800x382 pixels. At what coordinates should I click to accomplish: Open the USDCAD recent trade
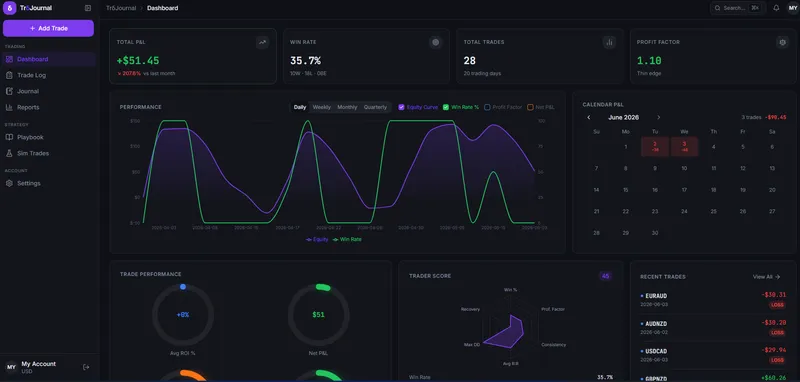tap(713, 355)
